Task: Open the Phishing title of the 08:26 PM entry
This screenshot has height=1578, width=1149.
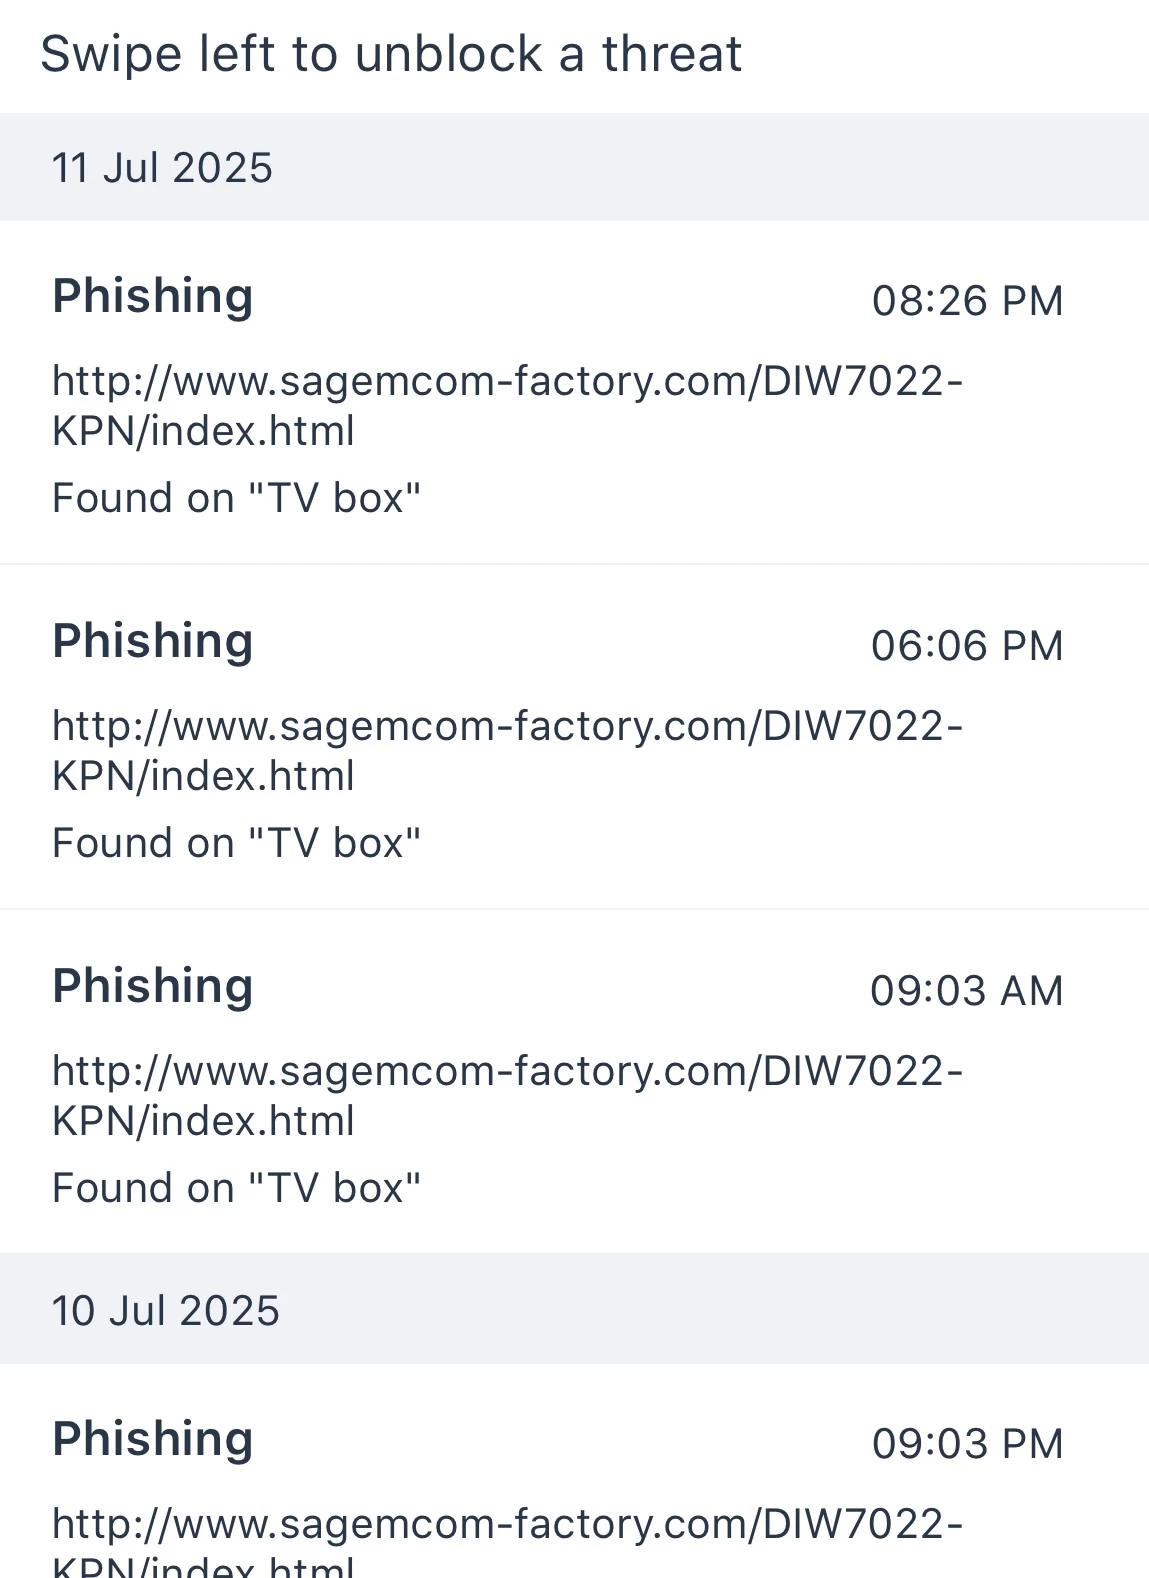Action: click(153, 296)
